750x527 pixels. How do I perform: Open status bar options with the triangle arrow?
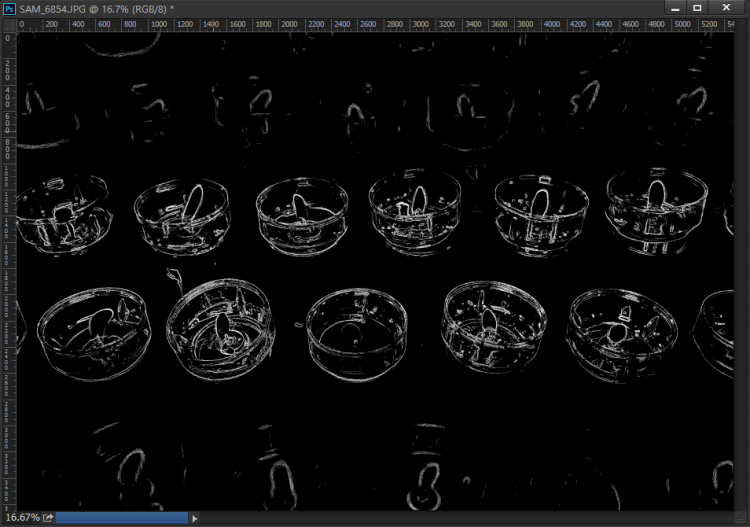pos(194,518)
